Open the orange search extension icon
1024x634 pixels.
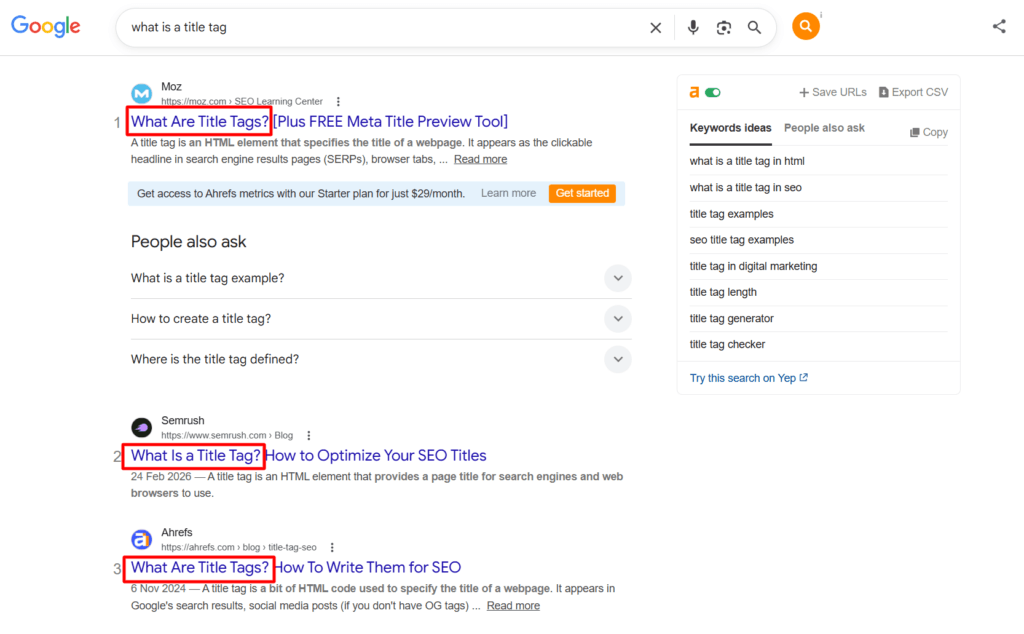(x=806, y=26)
